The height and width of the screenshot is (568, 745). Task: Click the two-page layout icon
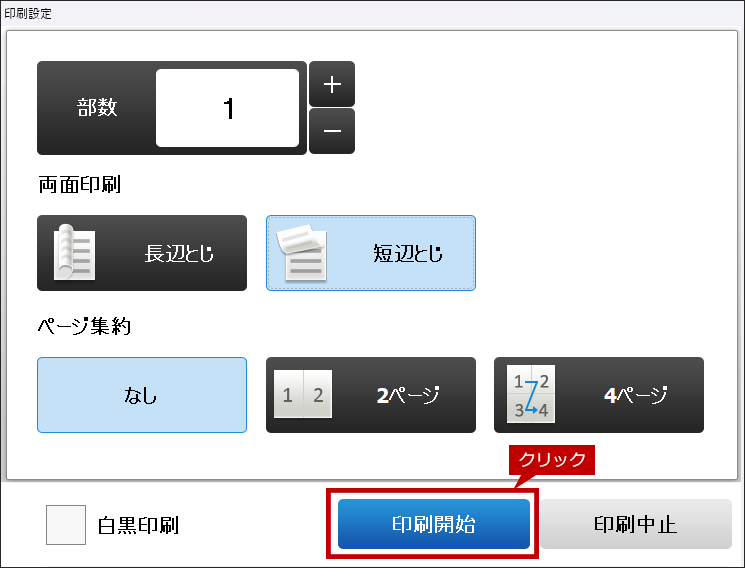(302, 395)
